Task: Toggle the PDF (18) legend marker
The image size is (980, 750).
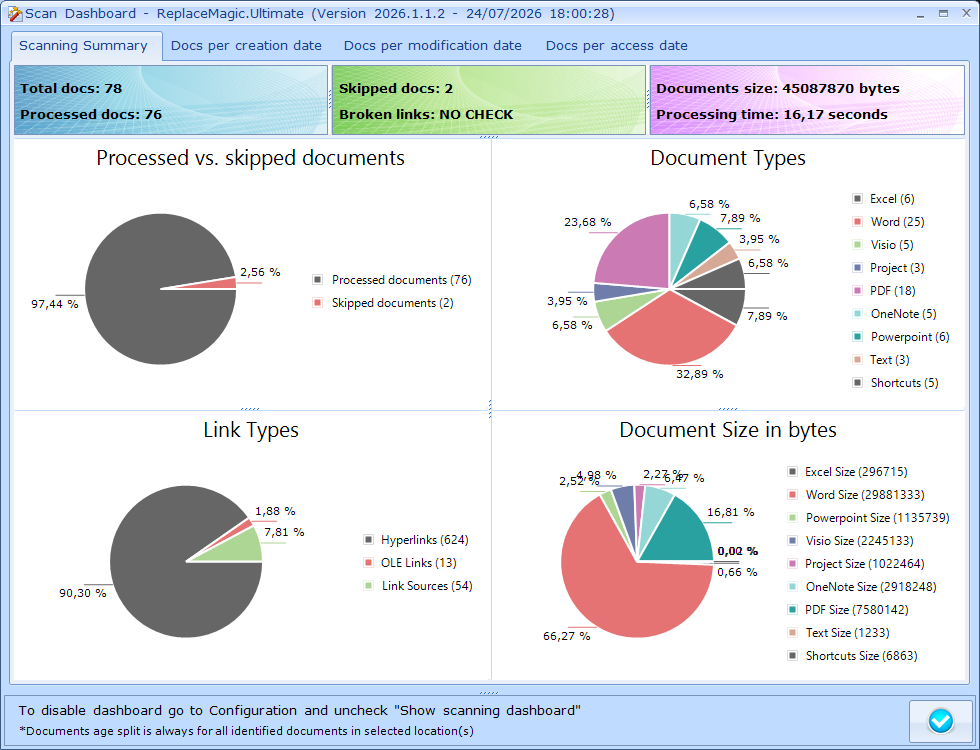Action: click(858, 291)
